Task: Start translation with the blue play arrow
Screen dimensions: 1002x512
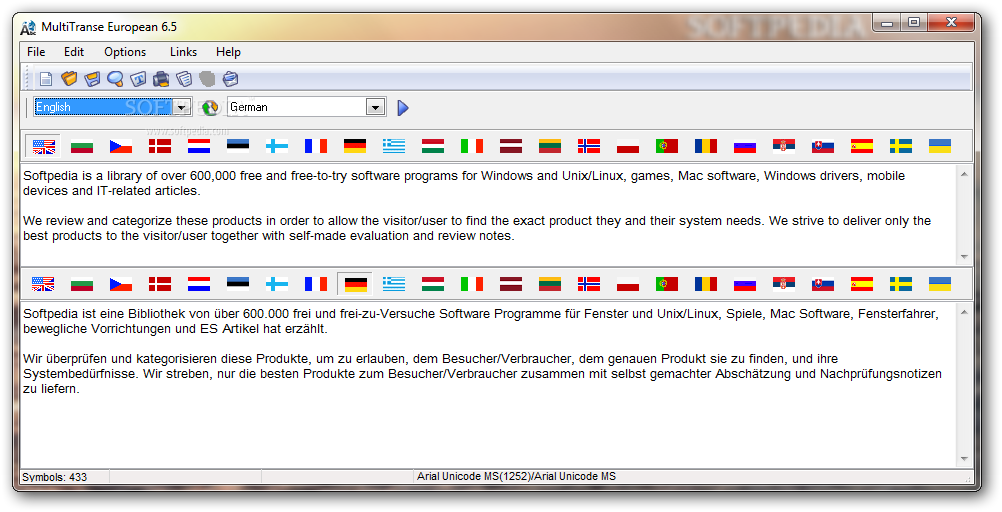Action: [403, 107]
